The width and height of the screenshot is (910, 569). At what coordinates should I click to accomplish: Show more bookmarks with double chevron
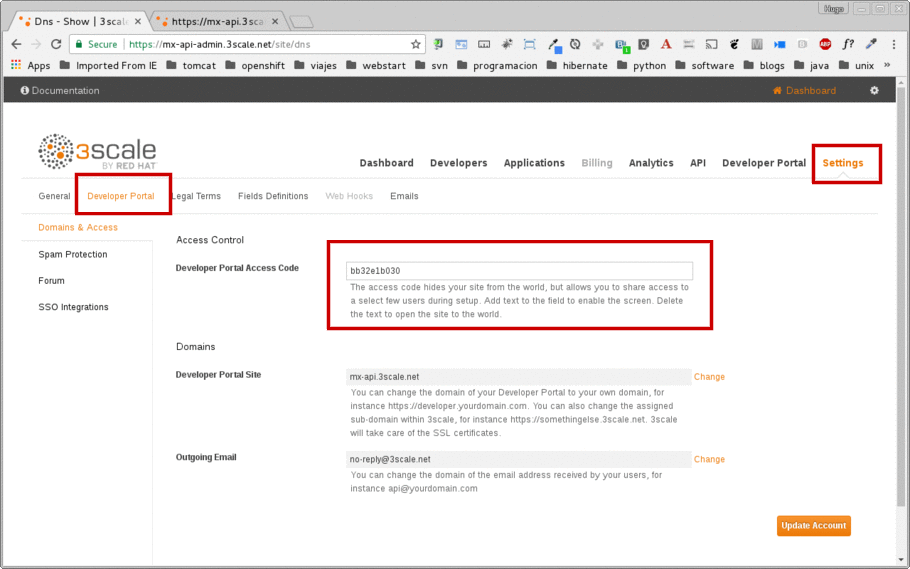pos(887,65)
